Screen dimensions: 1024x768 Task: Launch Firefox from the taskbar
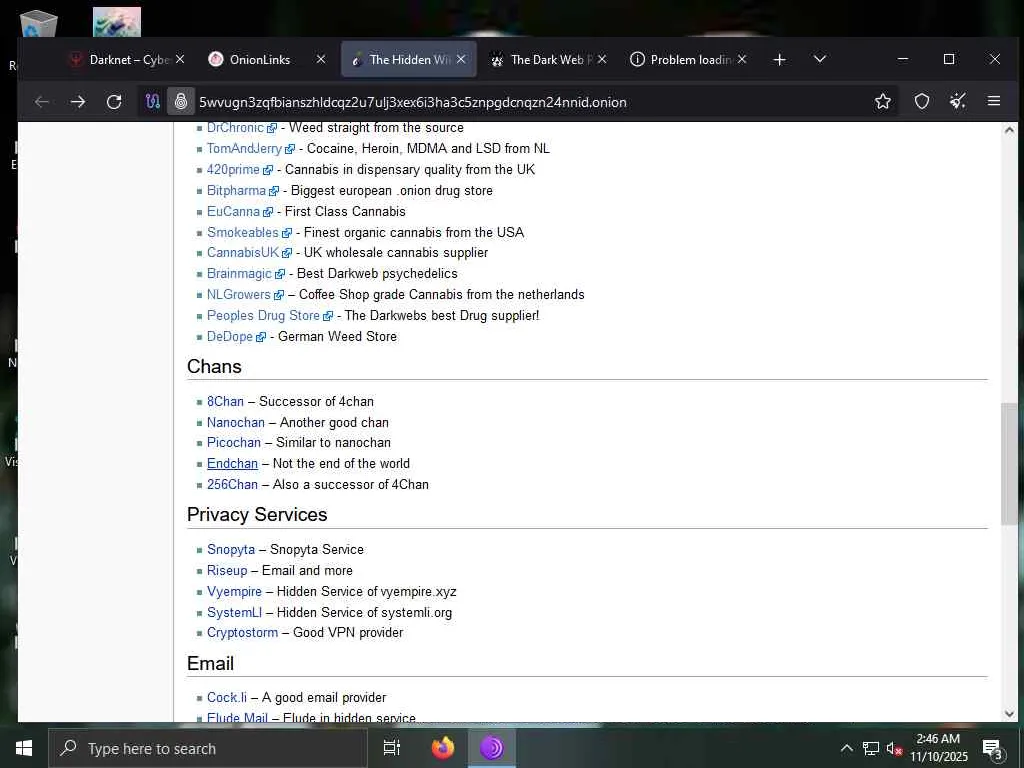[x=443, y=748]
